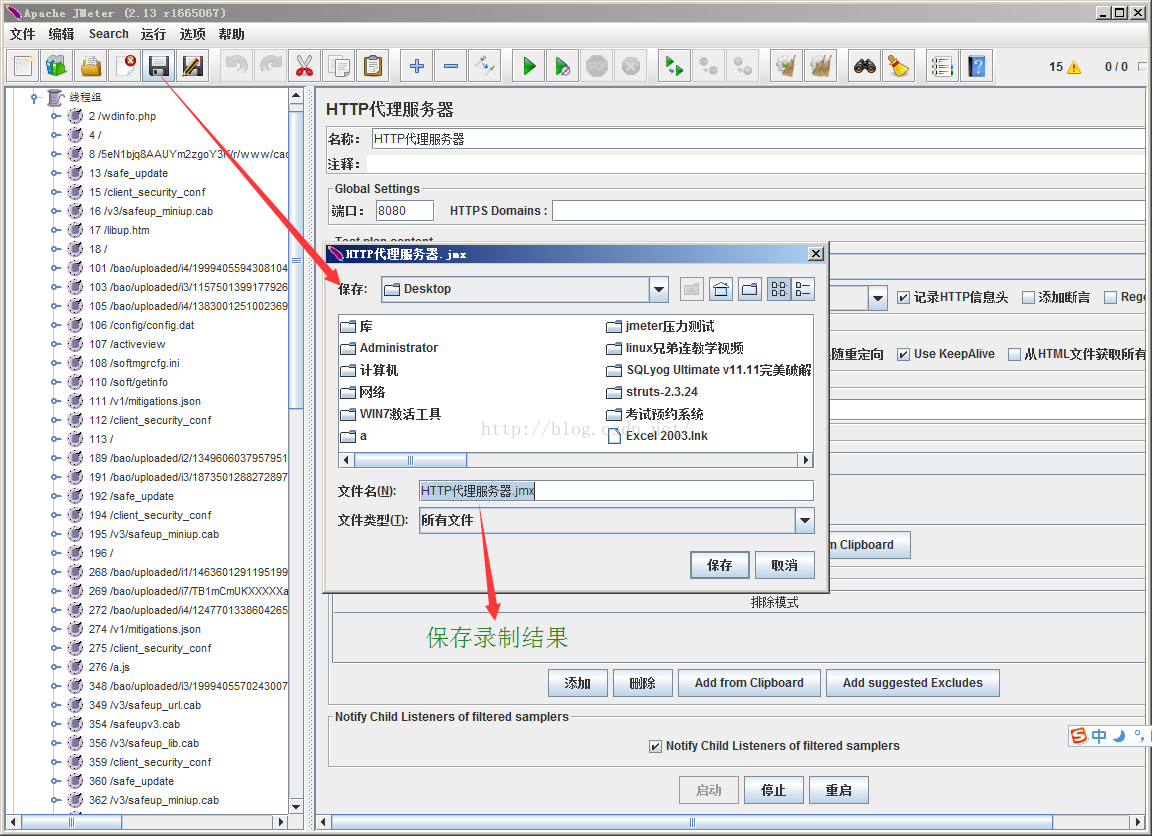Click the 删除 button under 排除模式
This screenshot has height=836, width=1152.
click(x=642, y=683)
